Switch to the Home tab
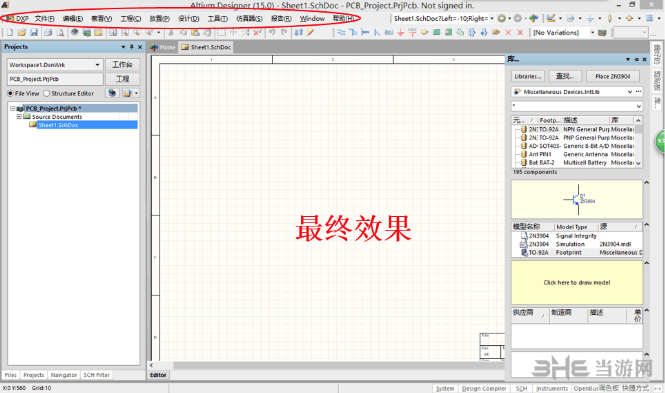This screenshot has width=665, height=393. [x=163, y=47]
